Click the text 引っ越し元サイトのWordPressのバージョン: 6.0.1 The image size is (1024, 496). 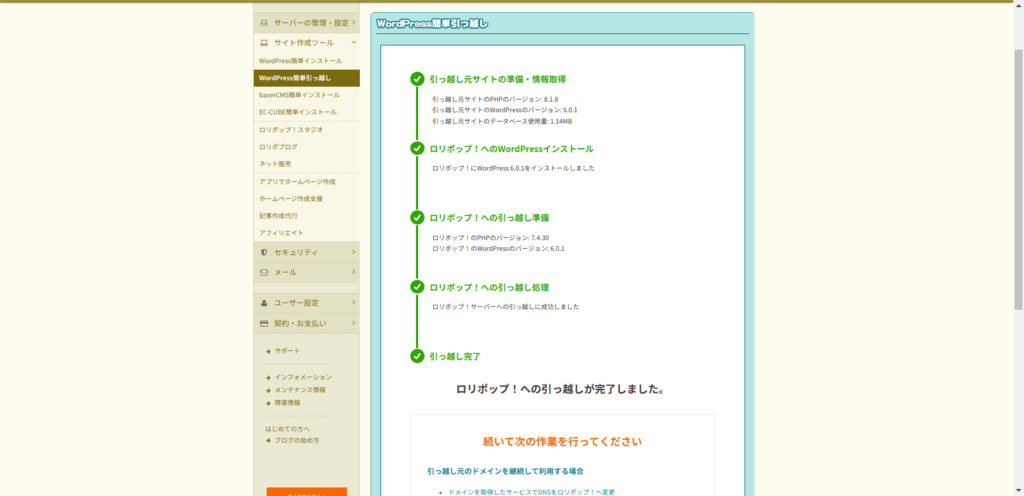505,110
